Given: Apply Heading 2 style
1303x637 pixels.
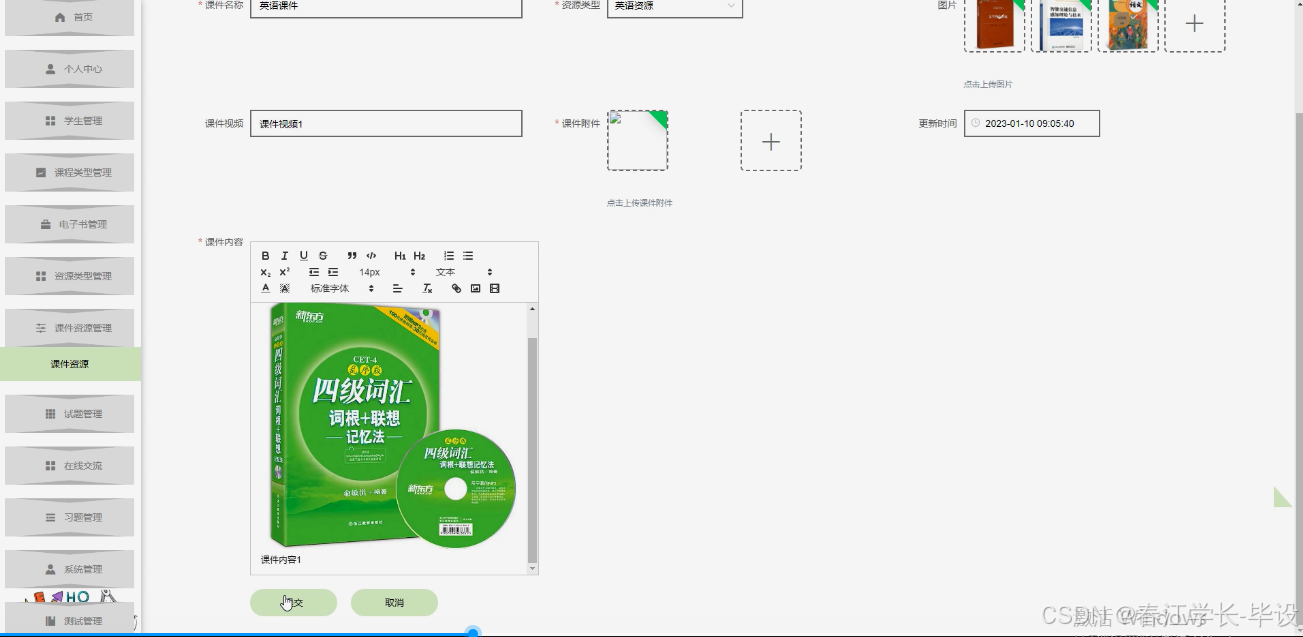Looking at the screenshot, I should pyautogui.click(x=419, y=256).
